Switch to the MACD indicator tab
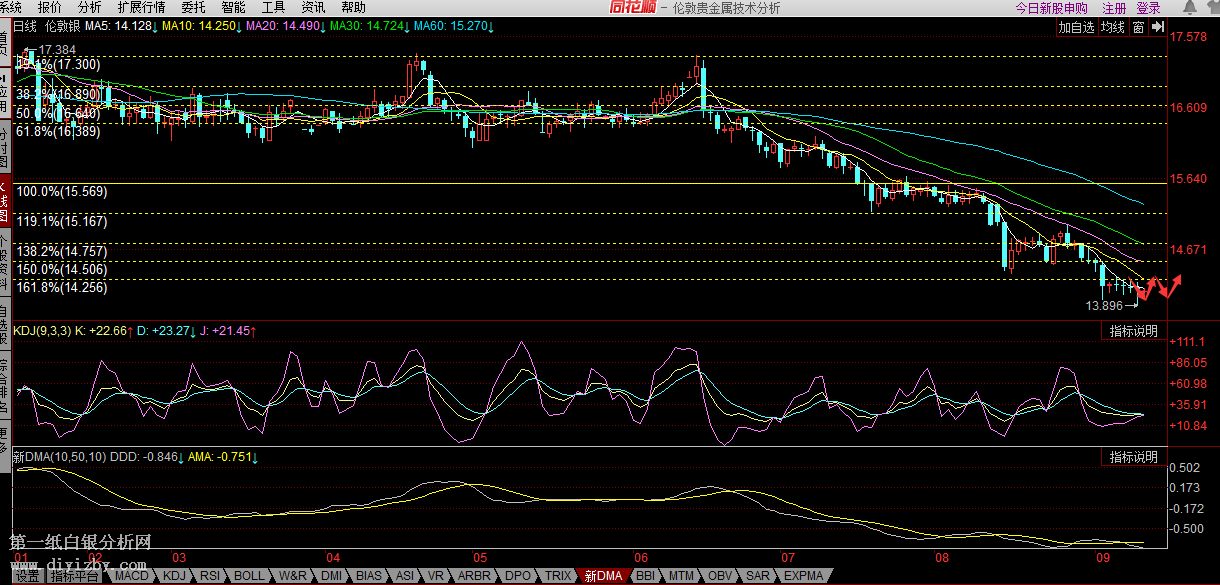 pos(131,576)
